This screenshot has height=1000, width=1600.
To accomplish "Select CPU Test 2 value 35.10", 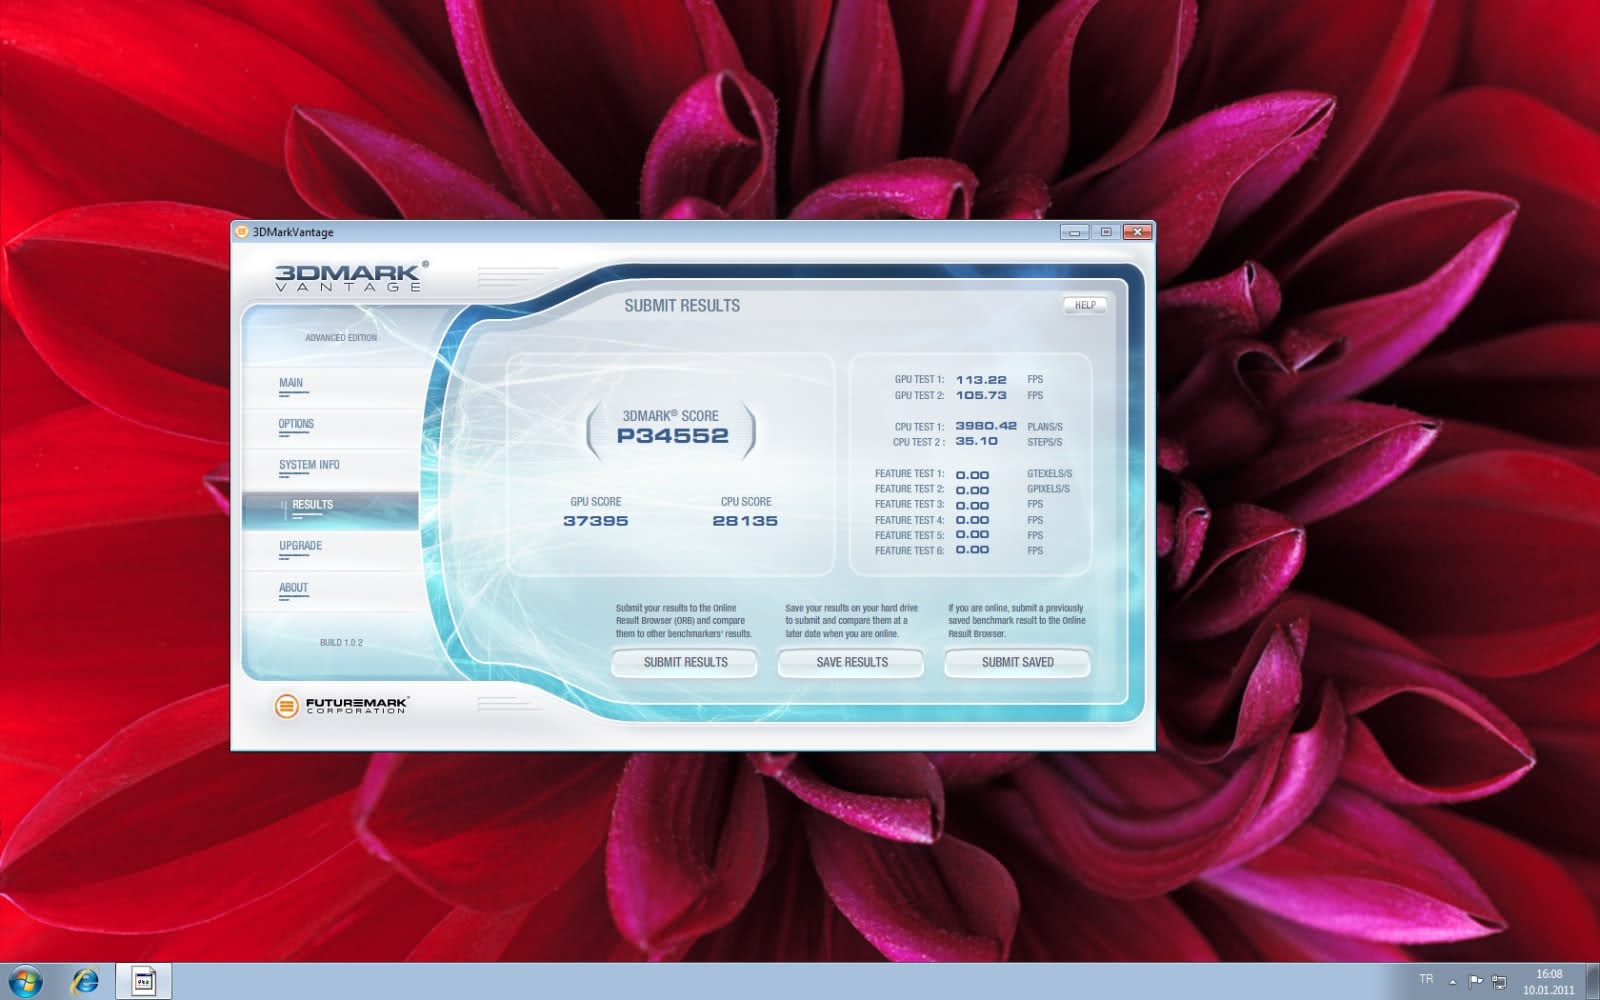I will pyautogui.click(x=976, y=441).
